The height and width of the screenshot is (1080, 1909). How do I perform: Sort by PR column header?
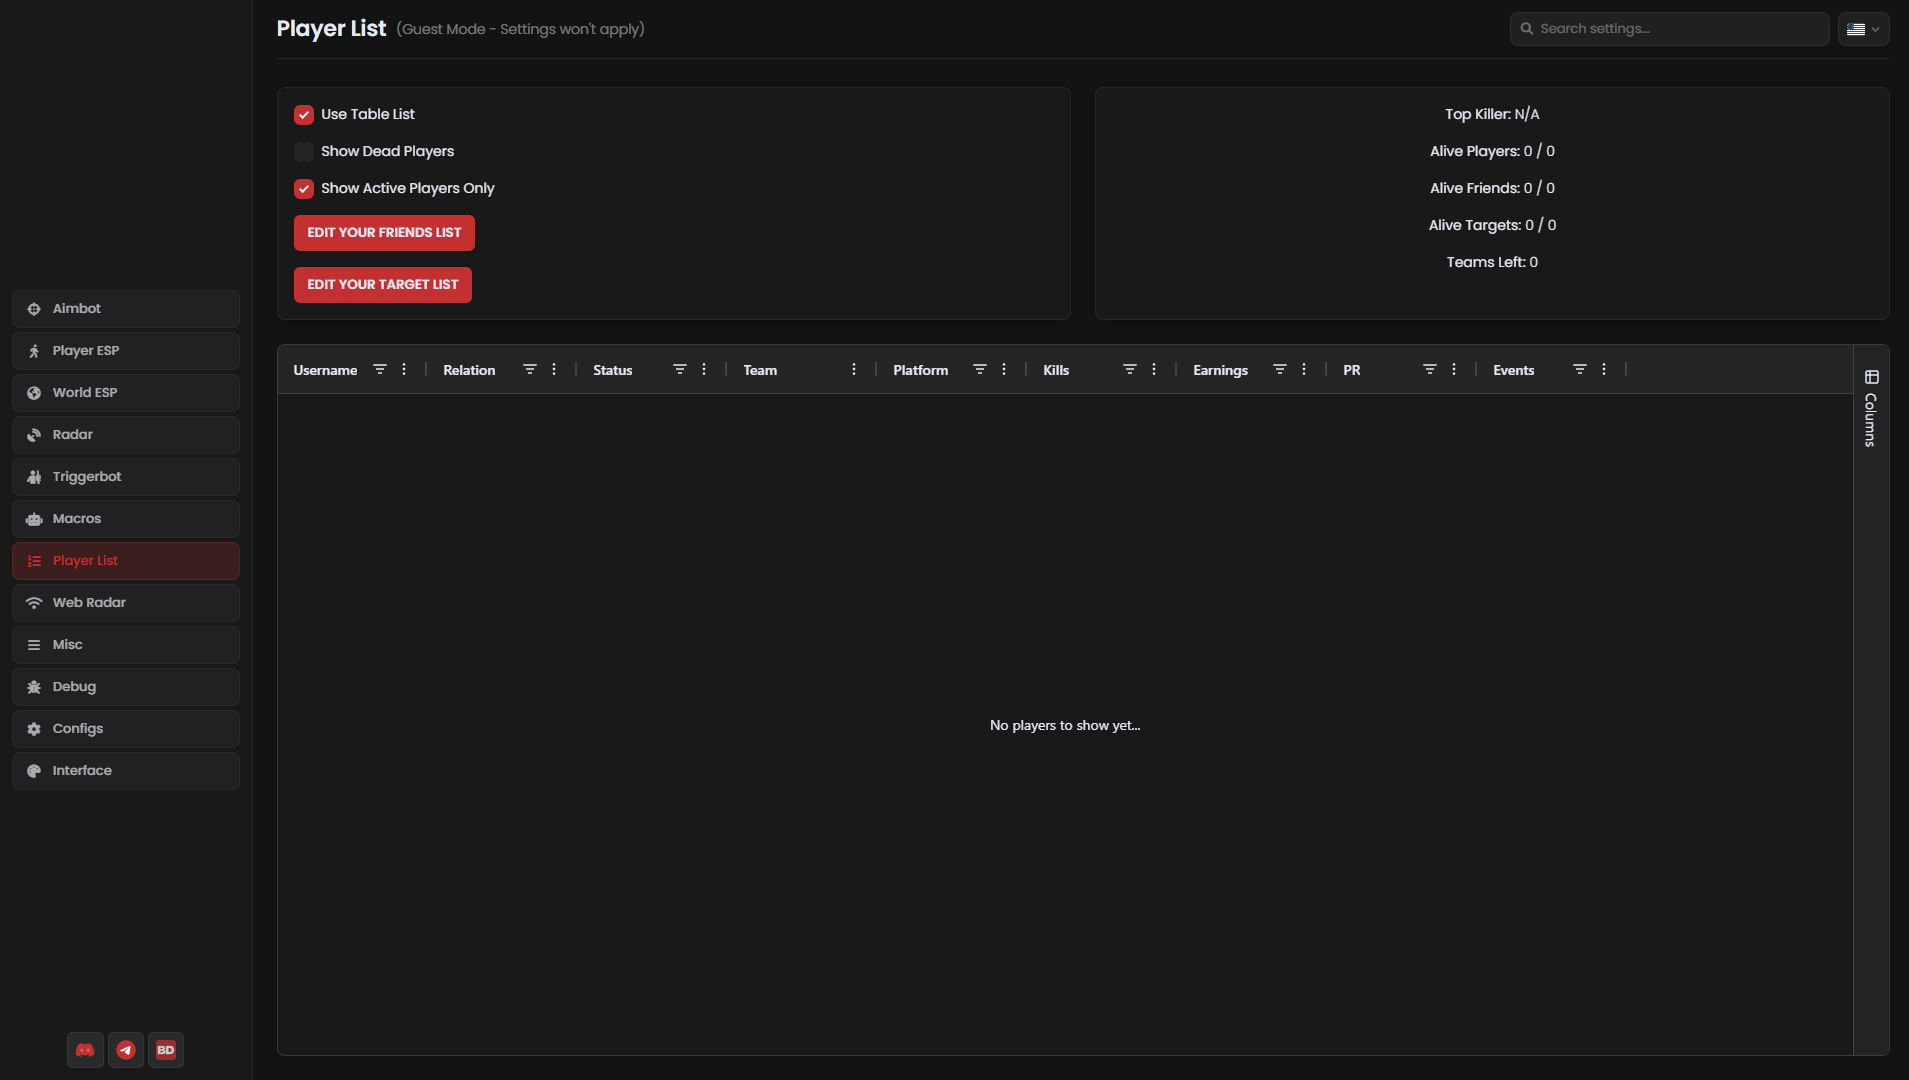(x=1352, y=371)
